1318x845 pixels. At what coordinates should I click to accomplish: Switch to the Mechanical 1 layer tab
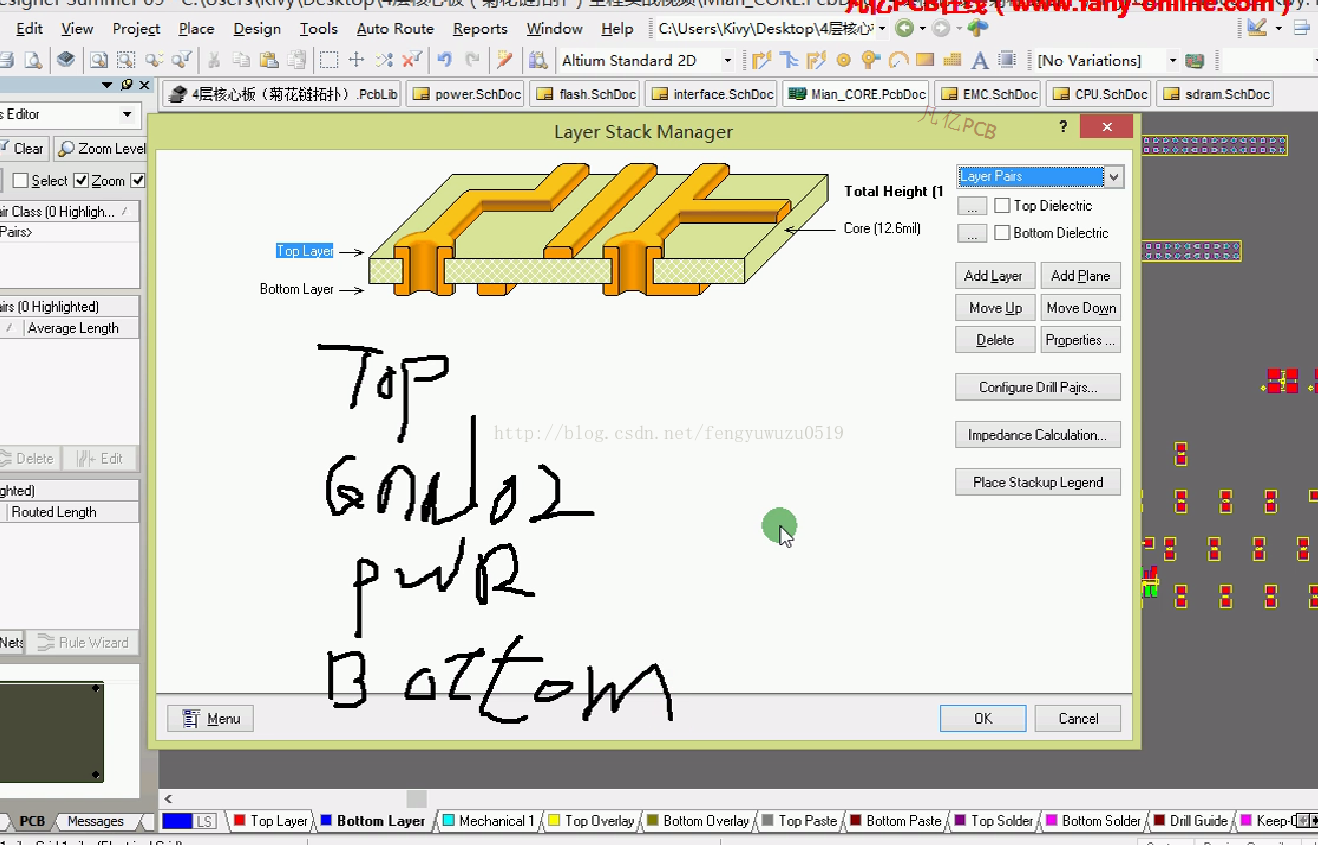(488, 821)
